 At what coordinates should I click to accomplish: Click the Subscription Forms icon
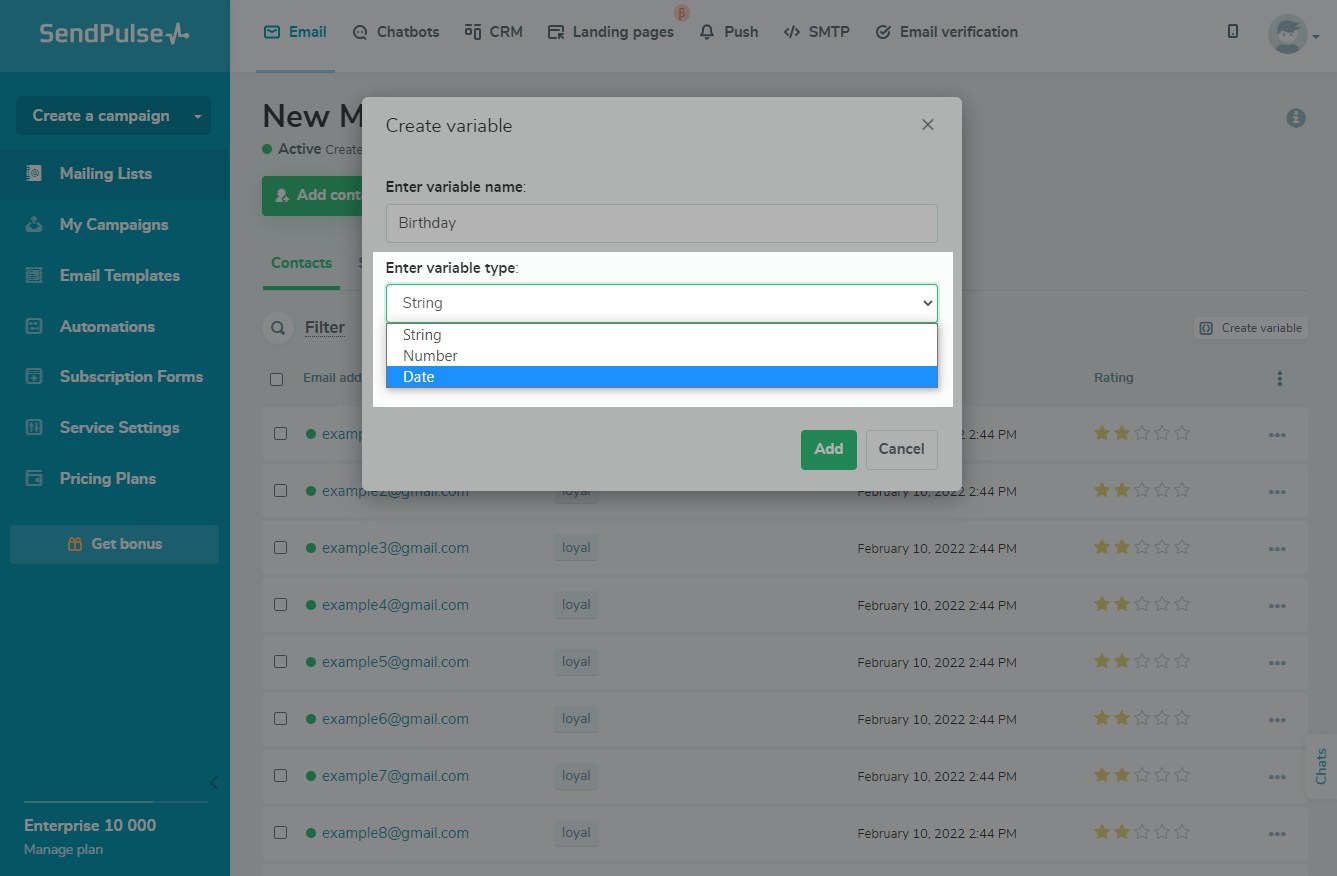[x=34, y=377]
